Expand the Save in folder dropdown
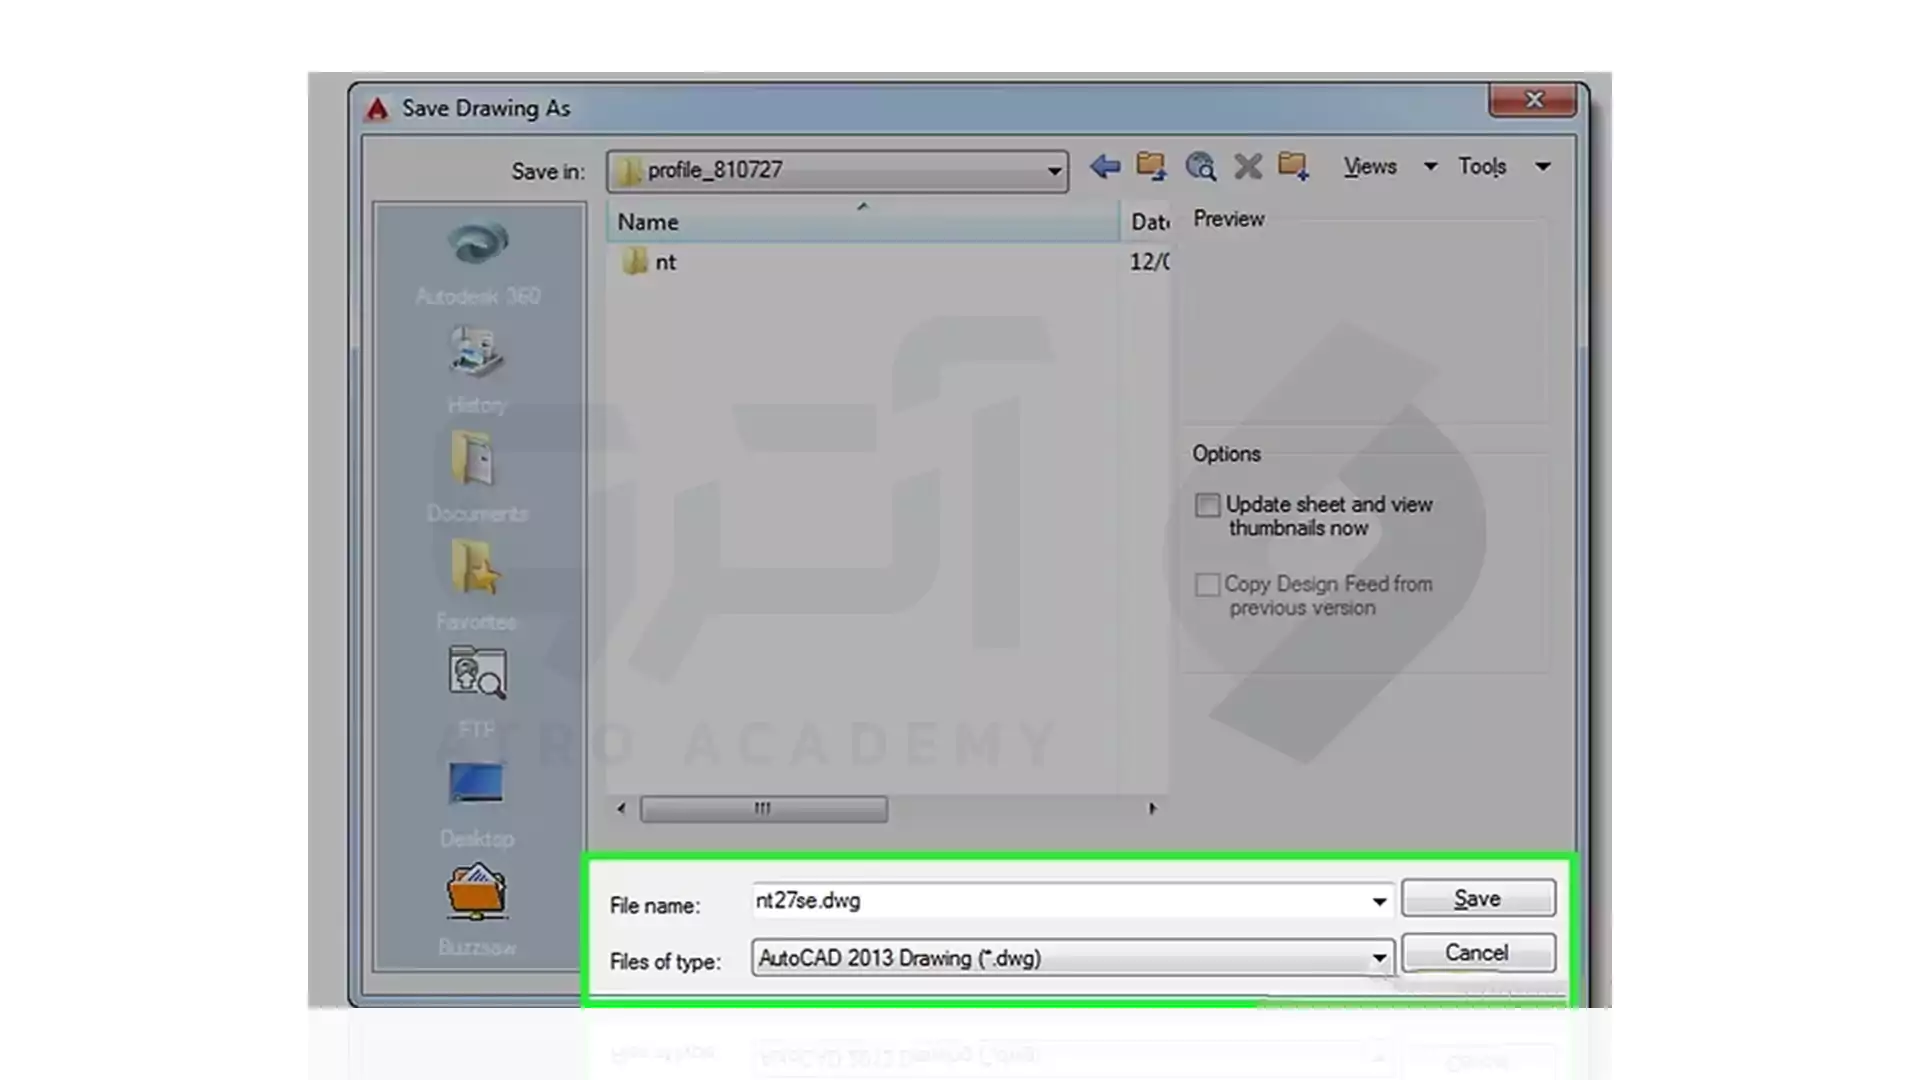 1054,171
